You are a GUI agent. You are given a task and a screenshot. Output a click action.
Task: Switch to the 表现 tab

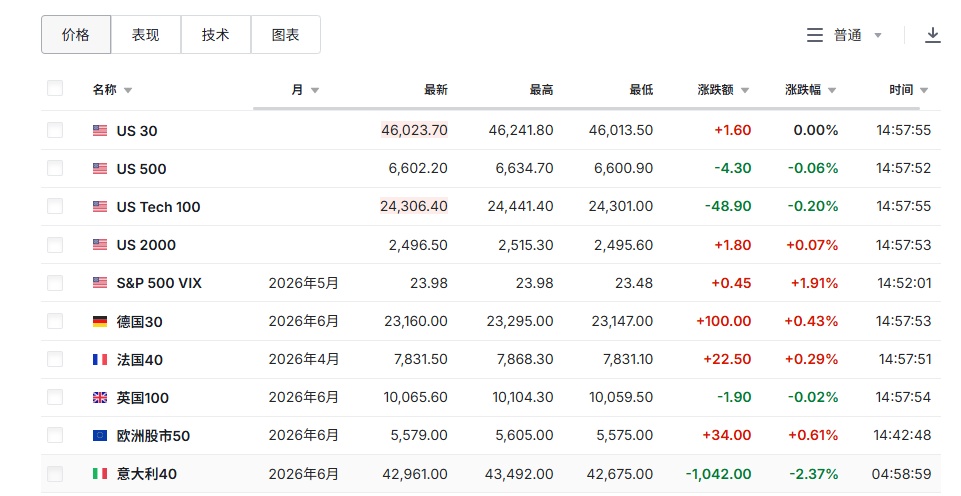pyautogui.click(x=145, y=35)
